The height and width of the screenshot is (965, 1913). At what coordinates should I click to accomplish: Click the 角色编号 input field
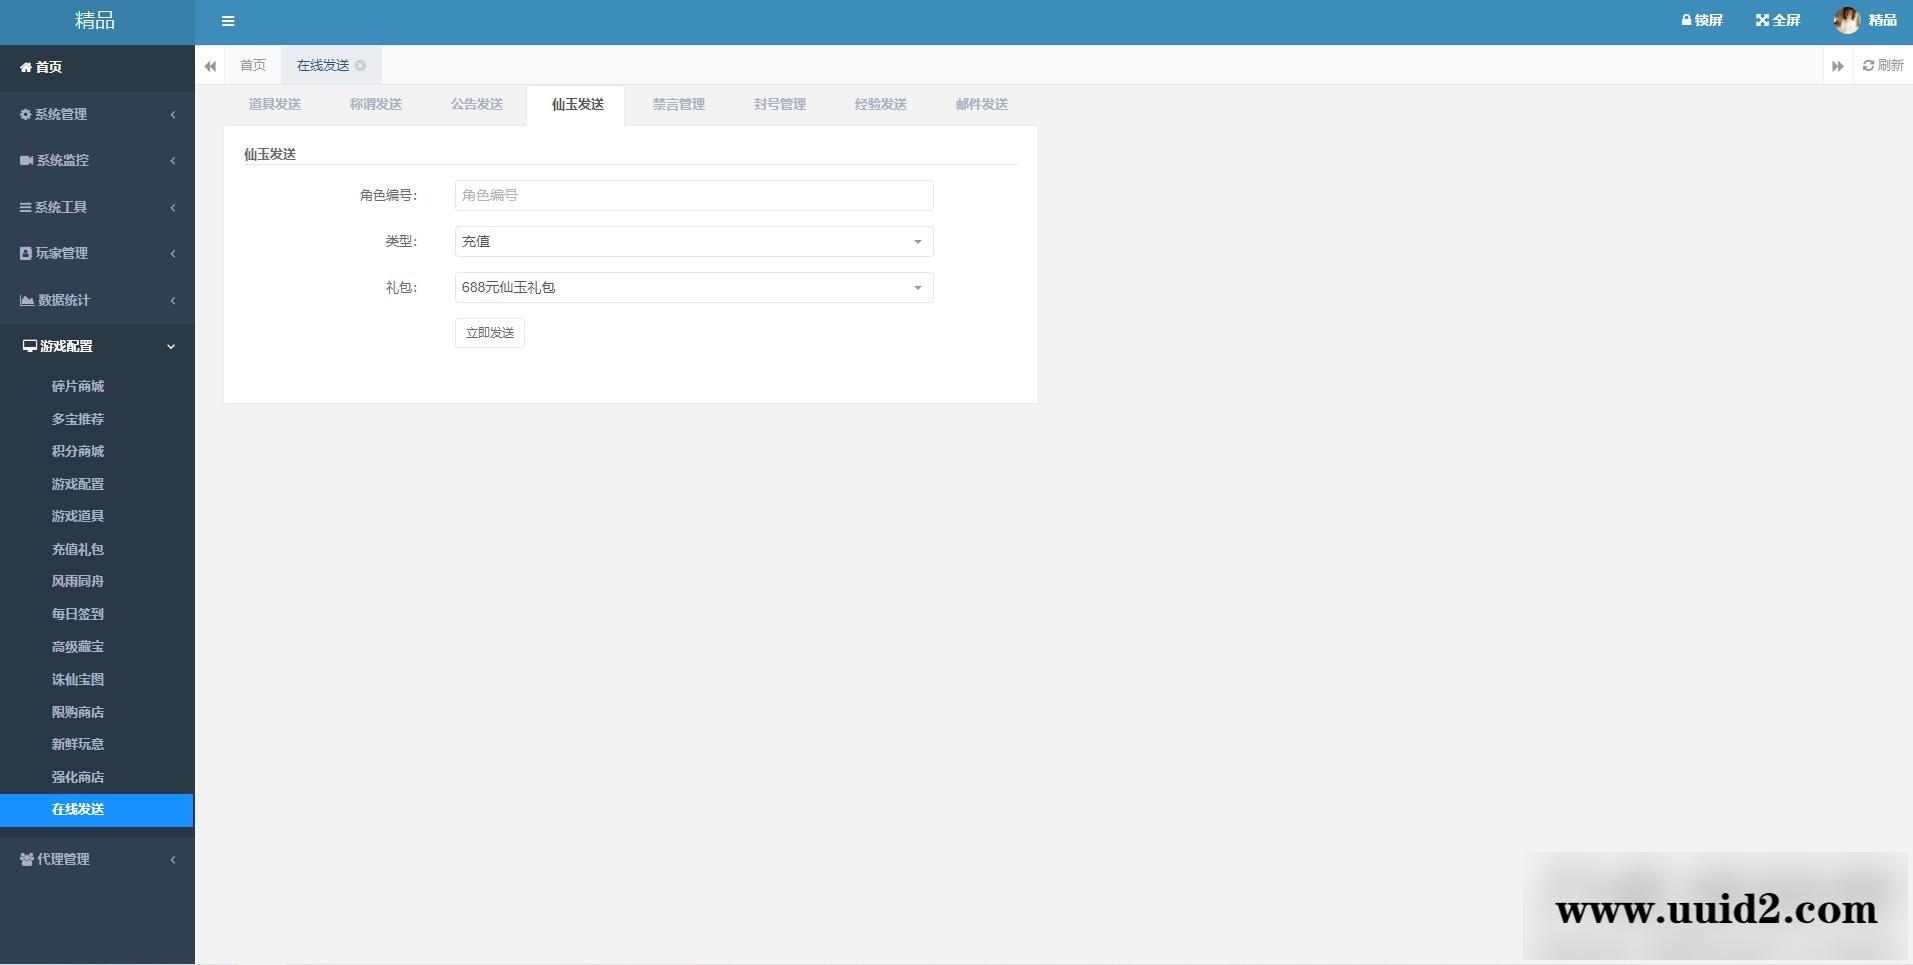[693, 195]
